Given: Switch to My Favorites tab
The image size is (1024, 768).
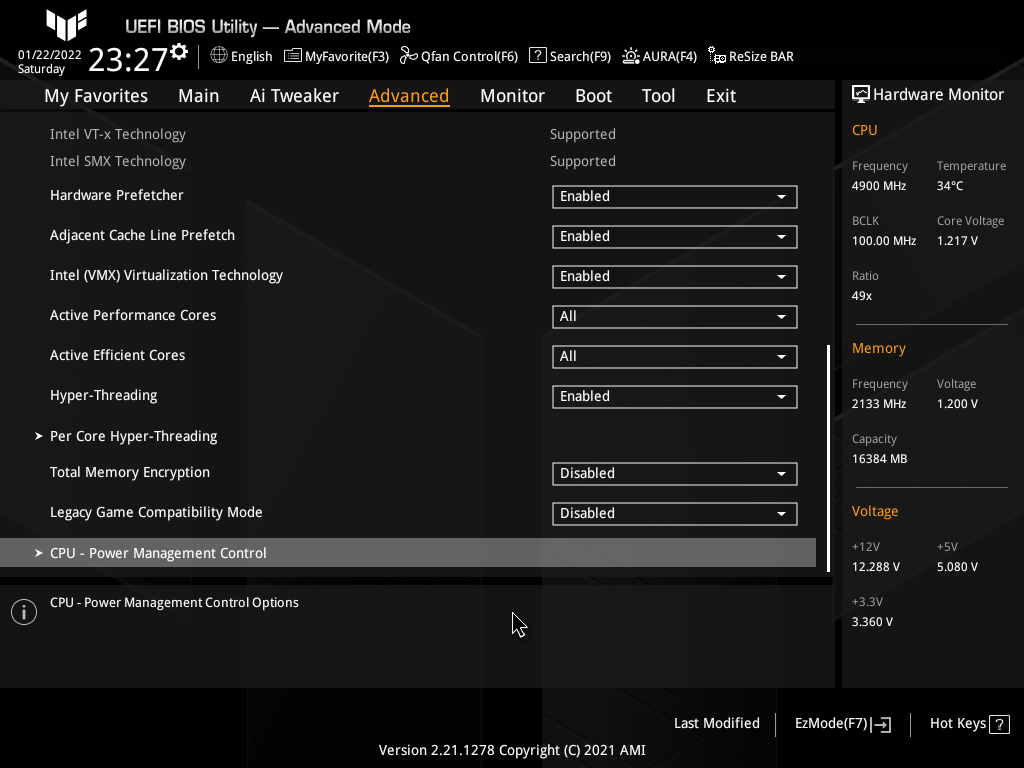Looking at the screenshot, I should pos(96,96).
